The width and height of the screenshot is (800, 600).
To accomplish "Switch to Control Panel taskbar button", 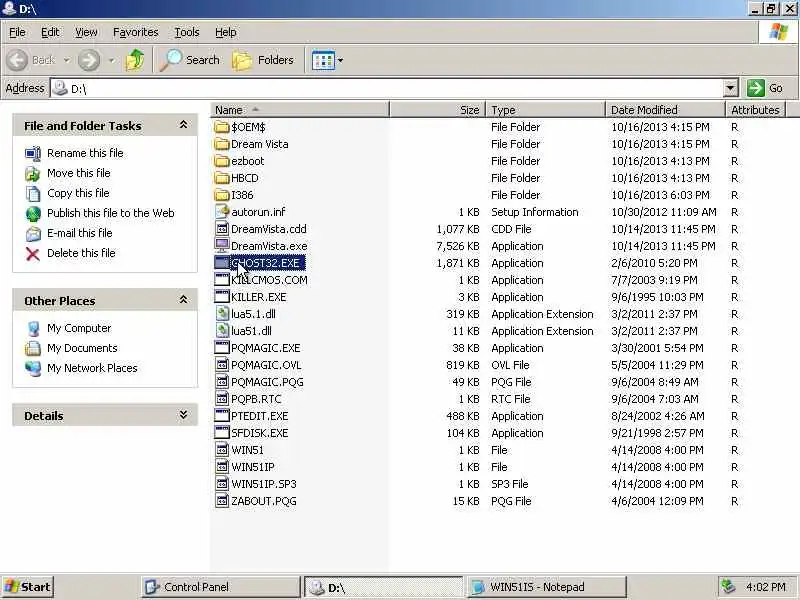I will [x=220, y=587].
